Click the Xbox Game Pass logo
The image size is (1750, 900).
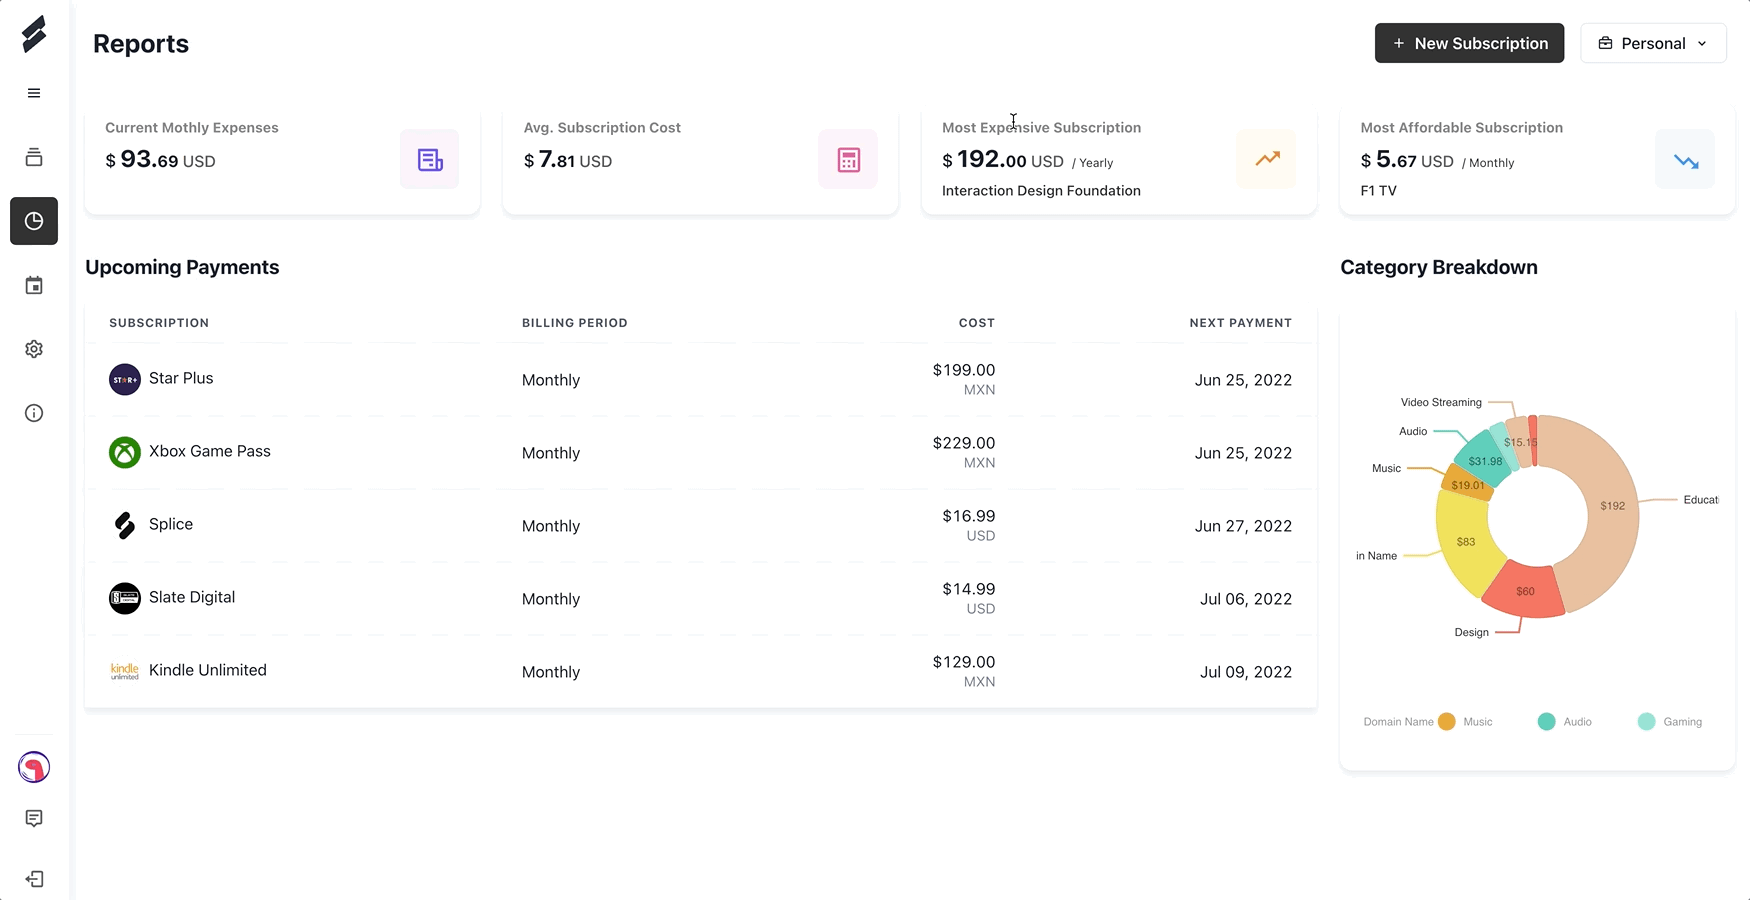tap(124, 452)
